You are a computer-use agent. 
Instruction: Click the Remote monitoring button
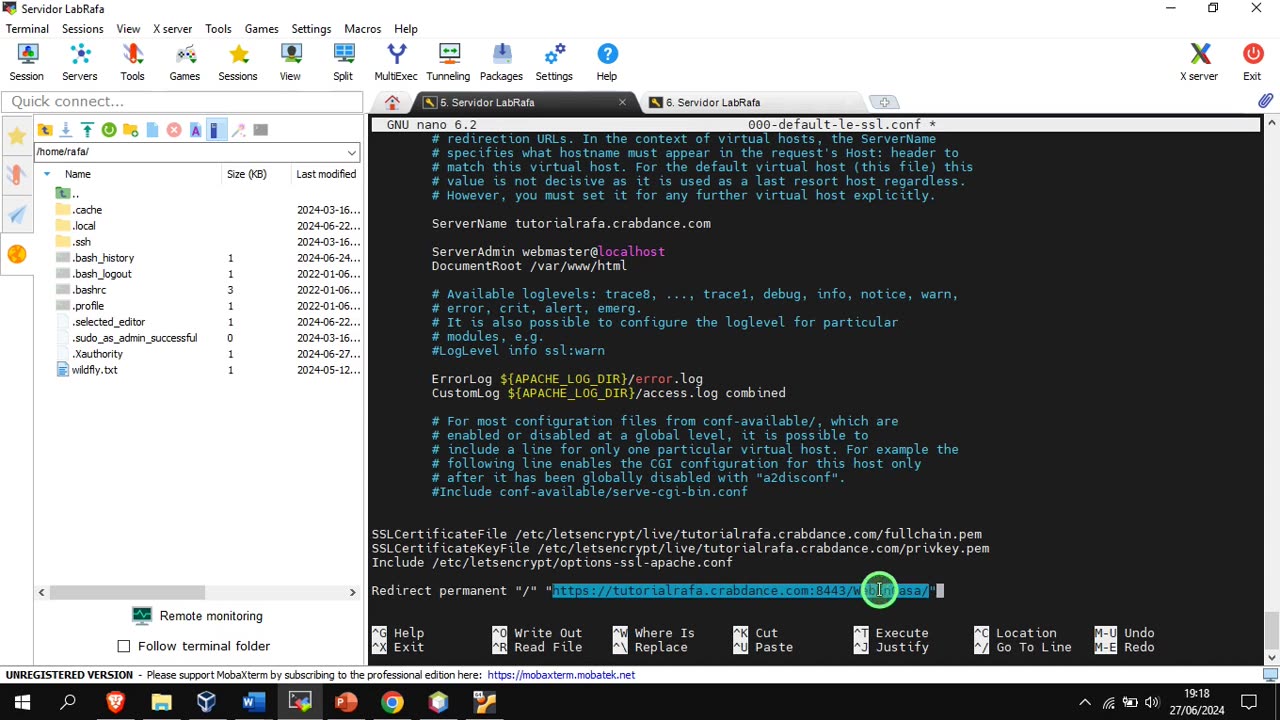198,616
